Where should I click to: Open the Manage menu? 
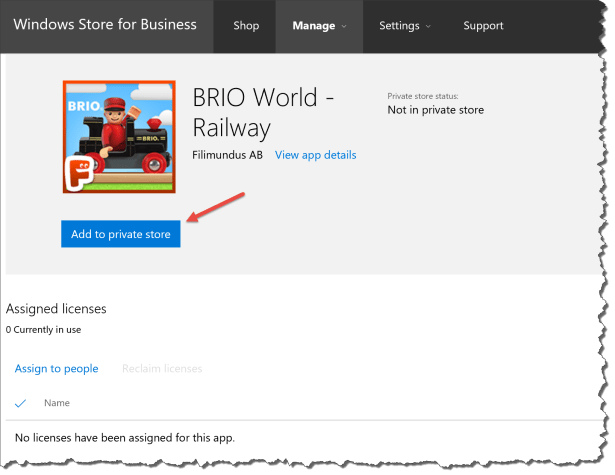pos(314,26)
